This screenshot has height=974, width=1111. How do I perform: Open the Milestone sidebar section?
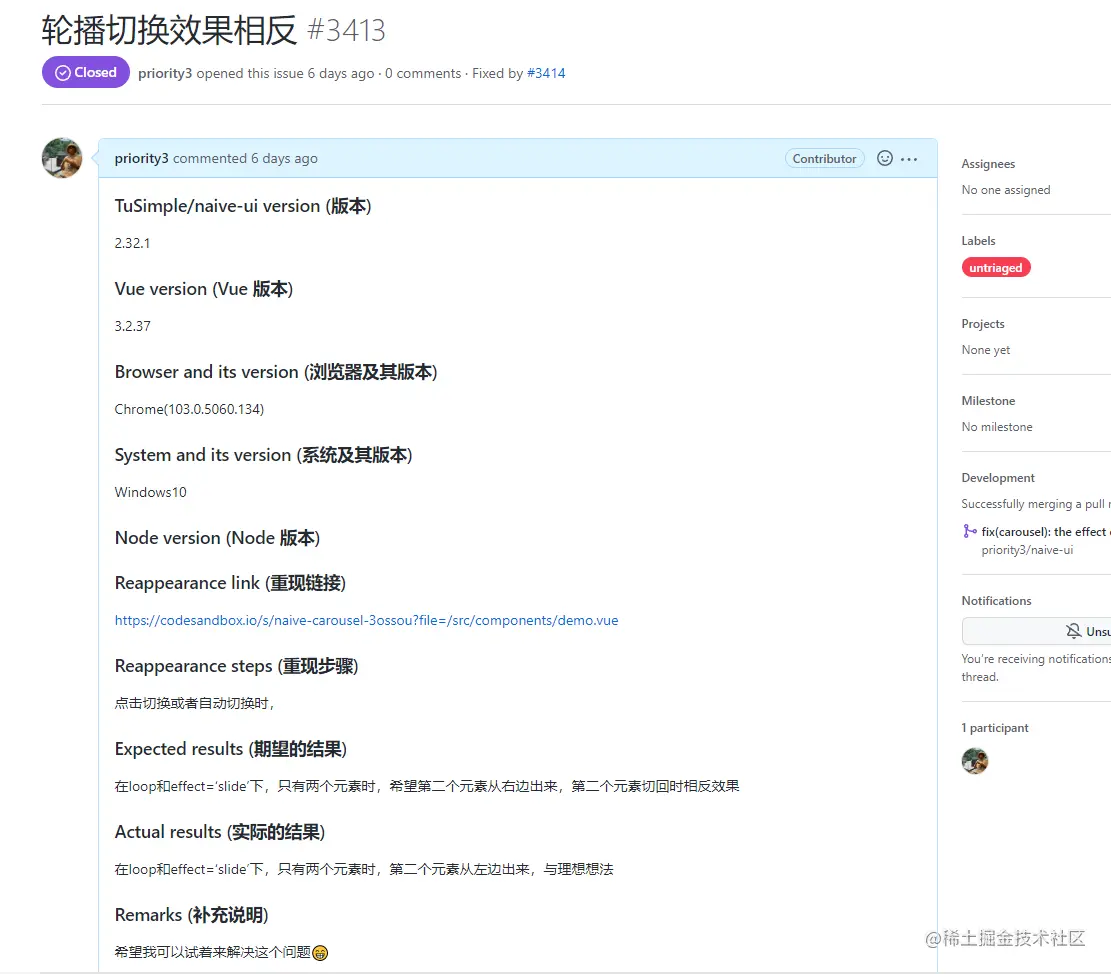point(988,401)
